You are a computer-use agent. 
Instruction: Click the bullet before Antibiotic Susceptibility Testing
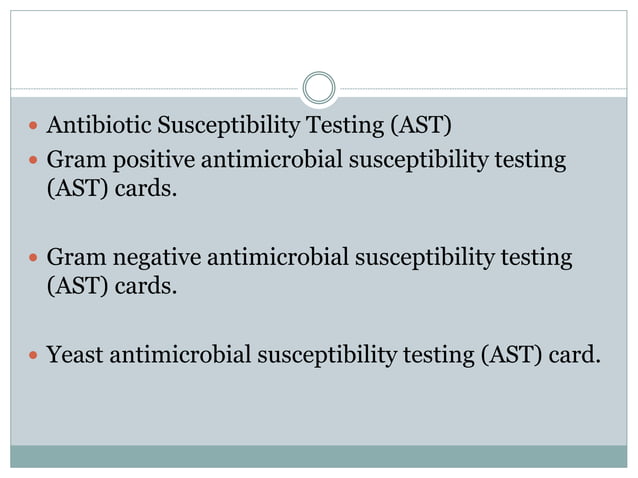35,127
